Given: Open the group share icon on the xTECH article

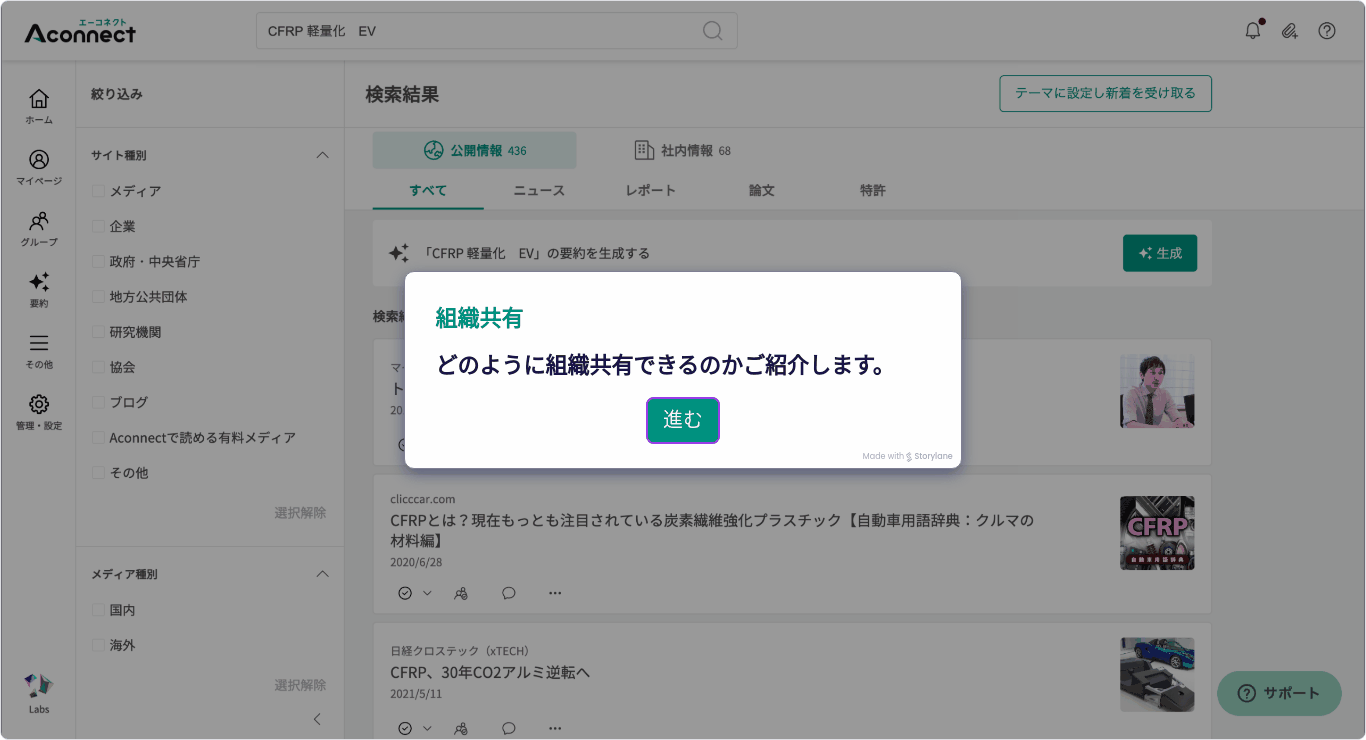Looking at the screenshot, I should coord(461,728).
